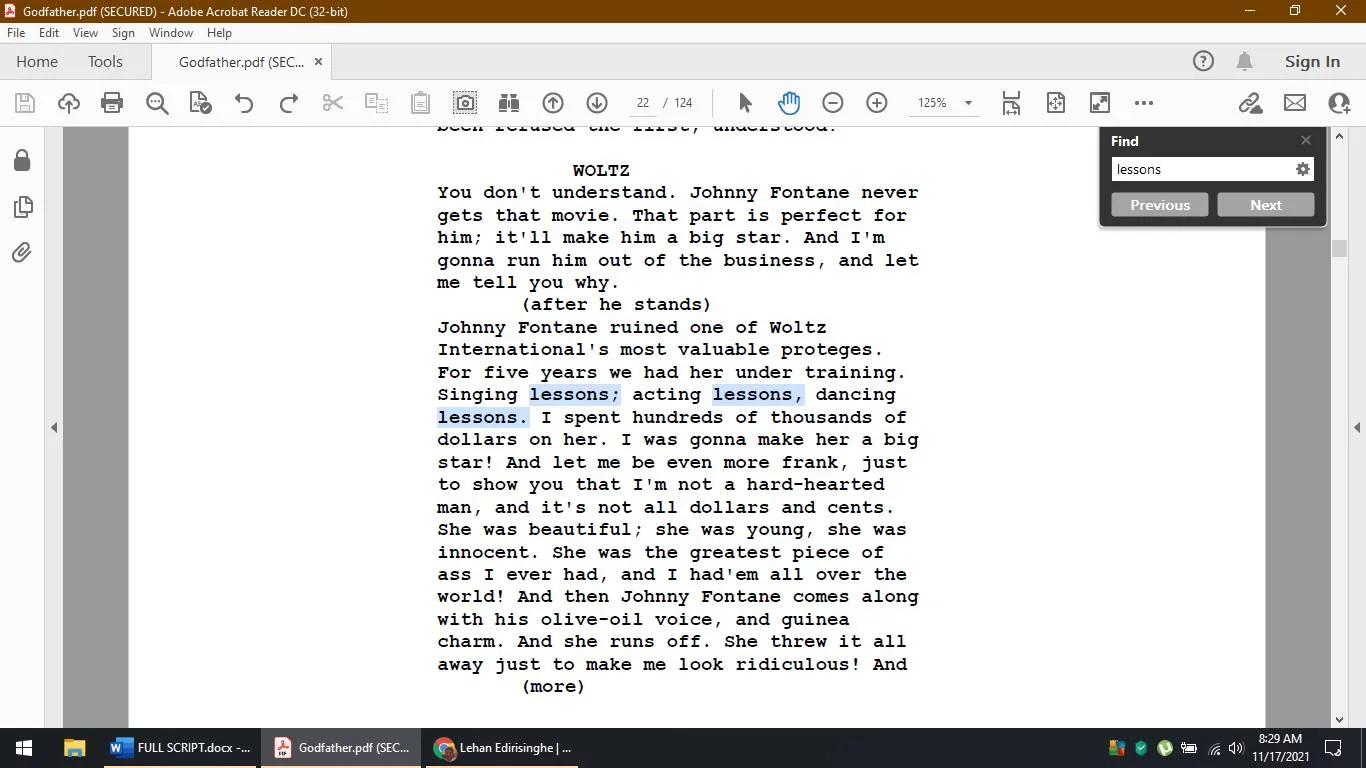Click the share with others person icon
Screen dimensions: 1366x768
tap(1339, 103)
